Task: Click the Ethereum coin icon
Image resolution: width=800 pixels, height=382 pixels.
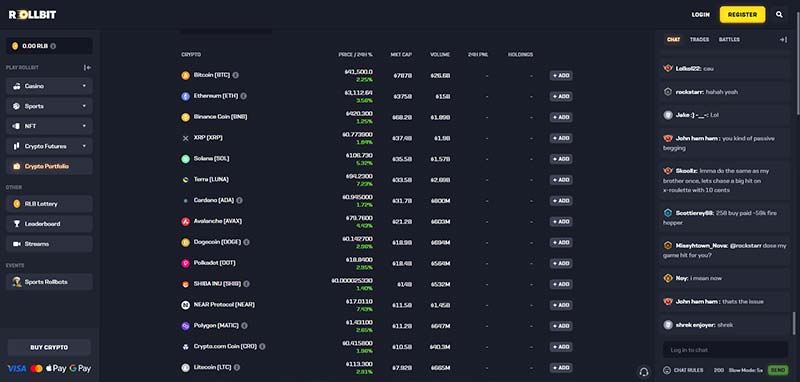Action: click(185, 96)
